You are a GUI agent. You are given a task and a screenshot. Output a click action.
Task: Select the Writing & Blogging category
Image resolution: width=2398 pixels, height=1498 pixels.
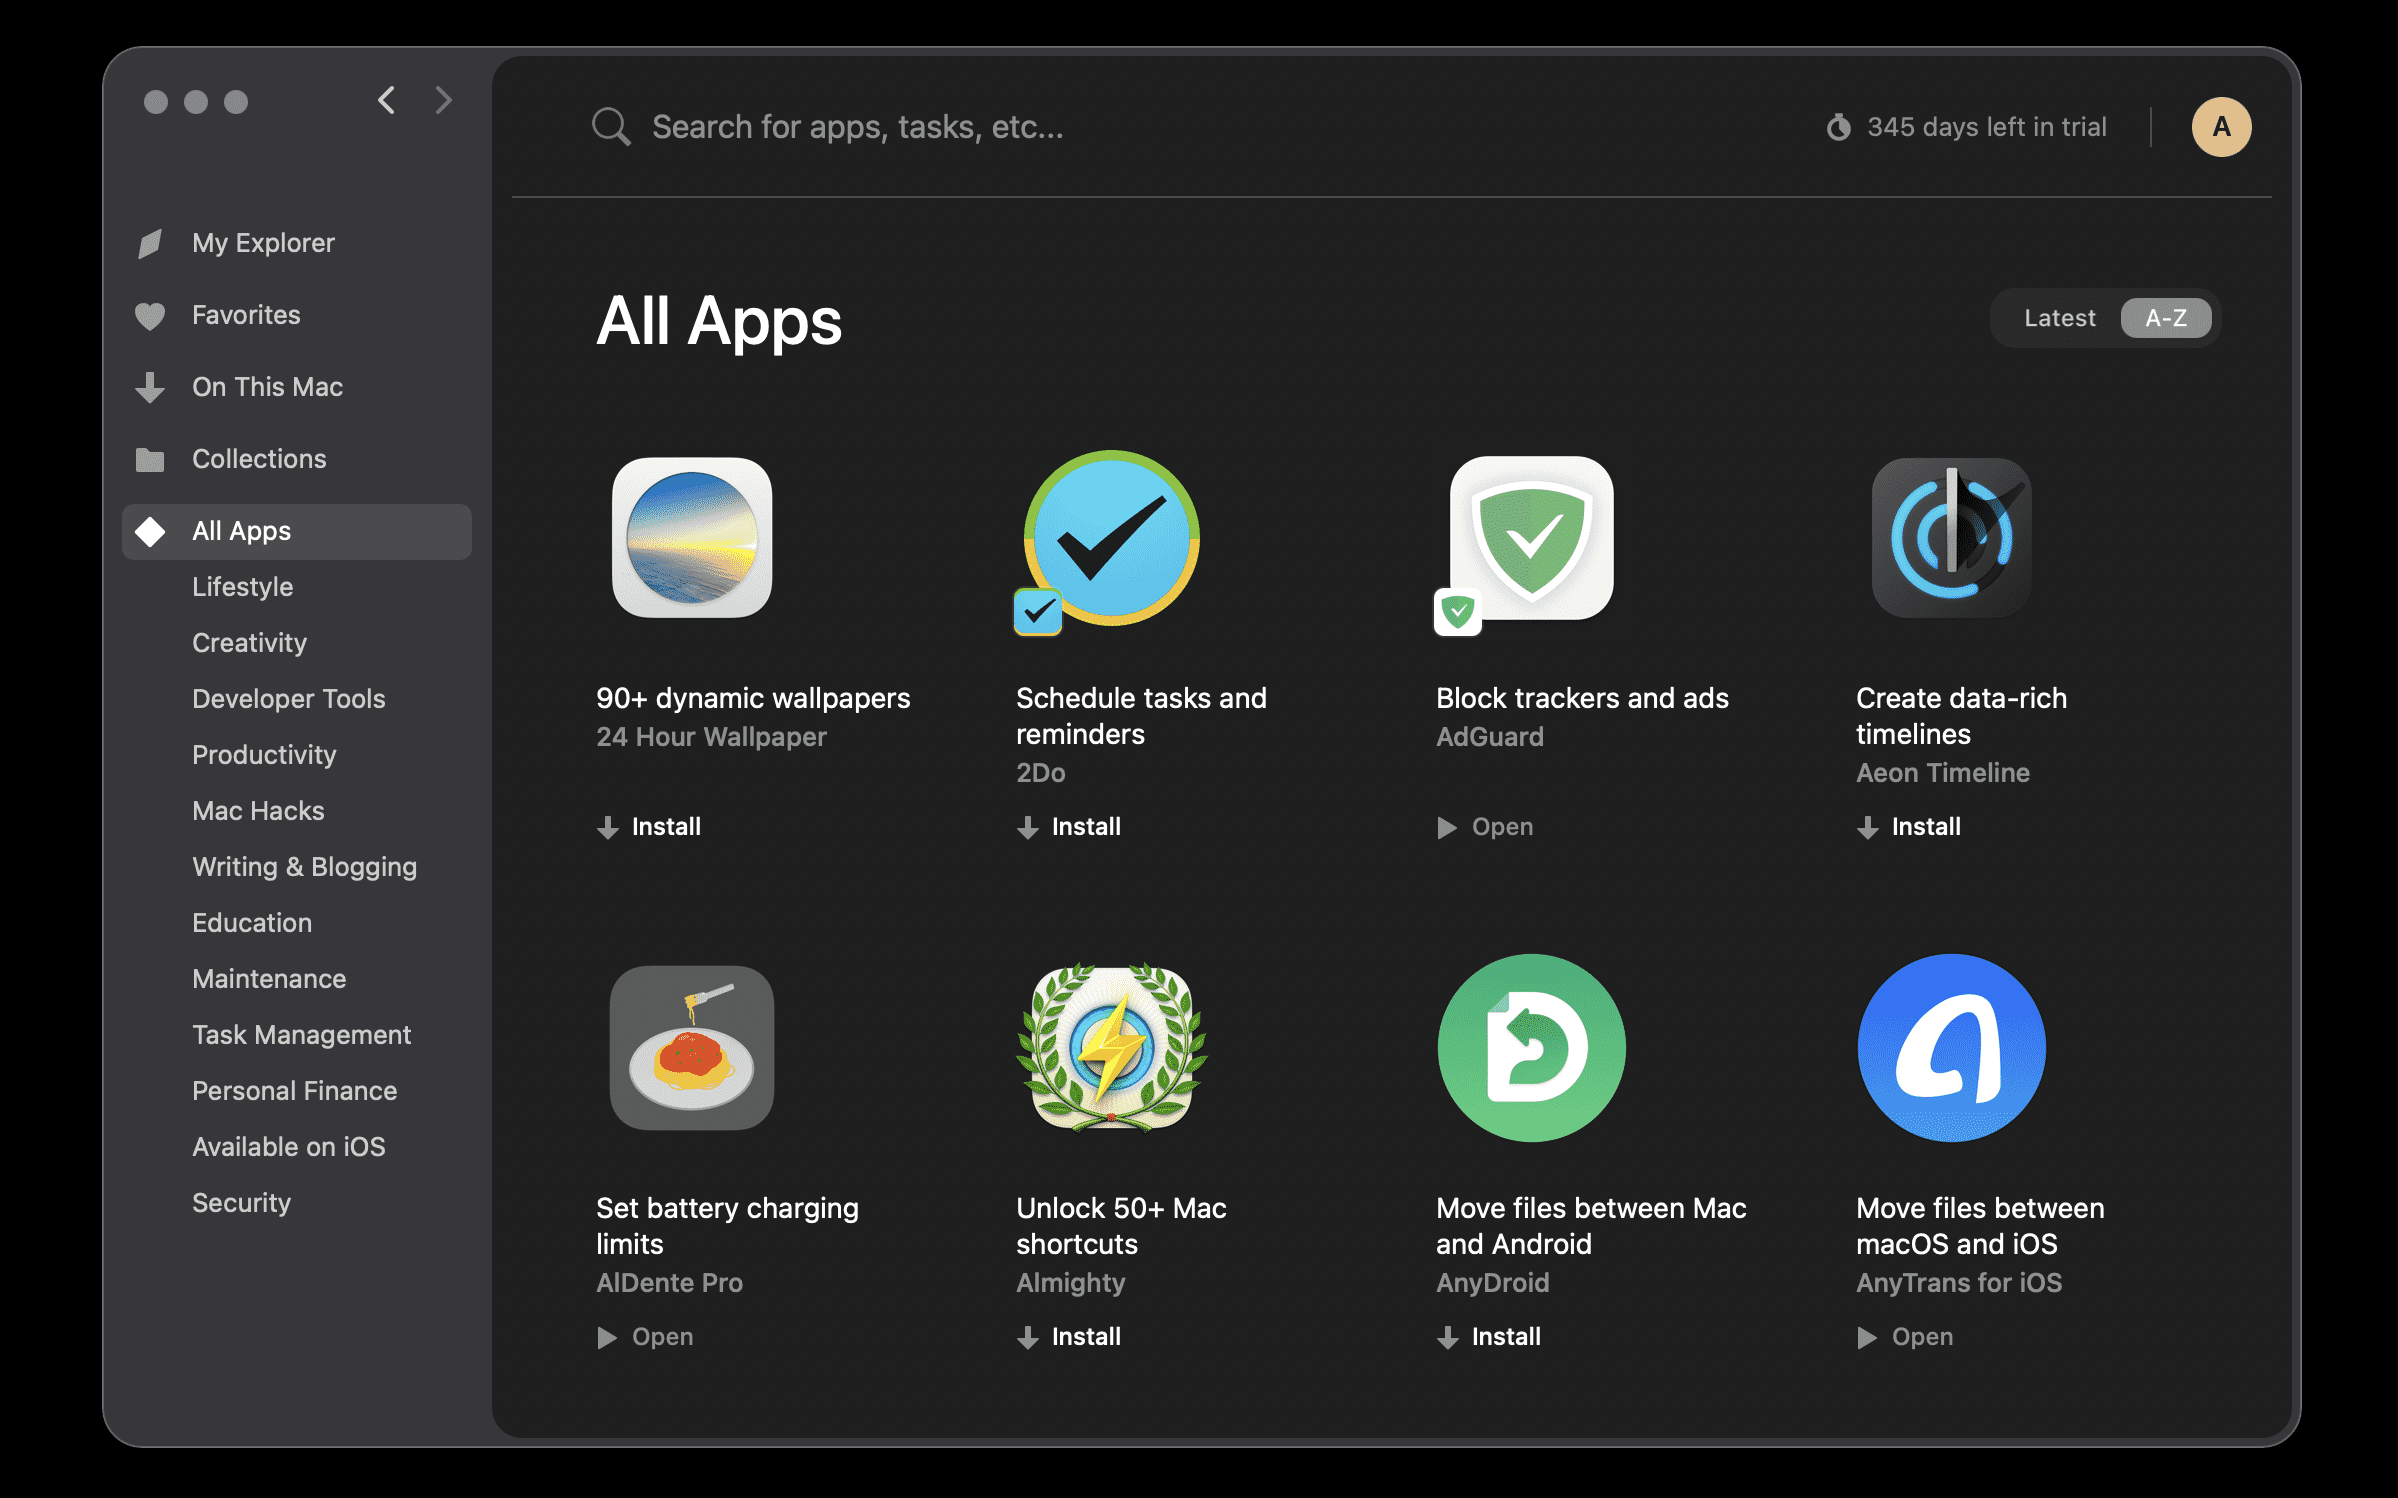coord(304,867)
